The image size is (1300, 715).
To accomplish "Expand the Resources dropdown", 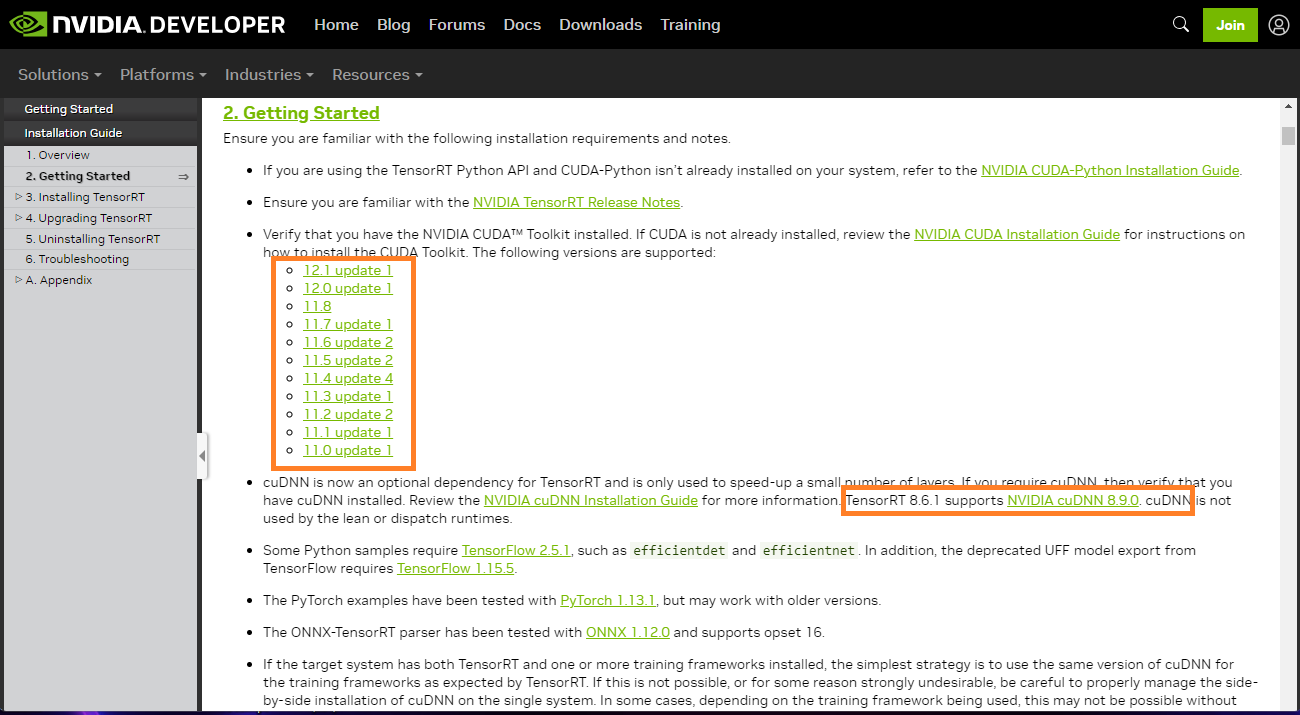I will (x=377, y=75).
